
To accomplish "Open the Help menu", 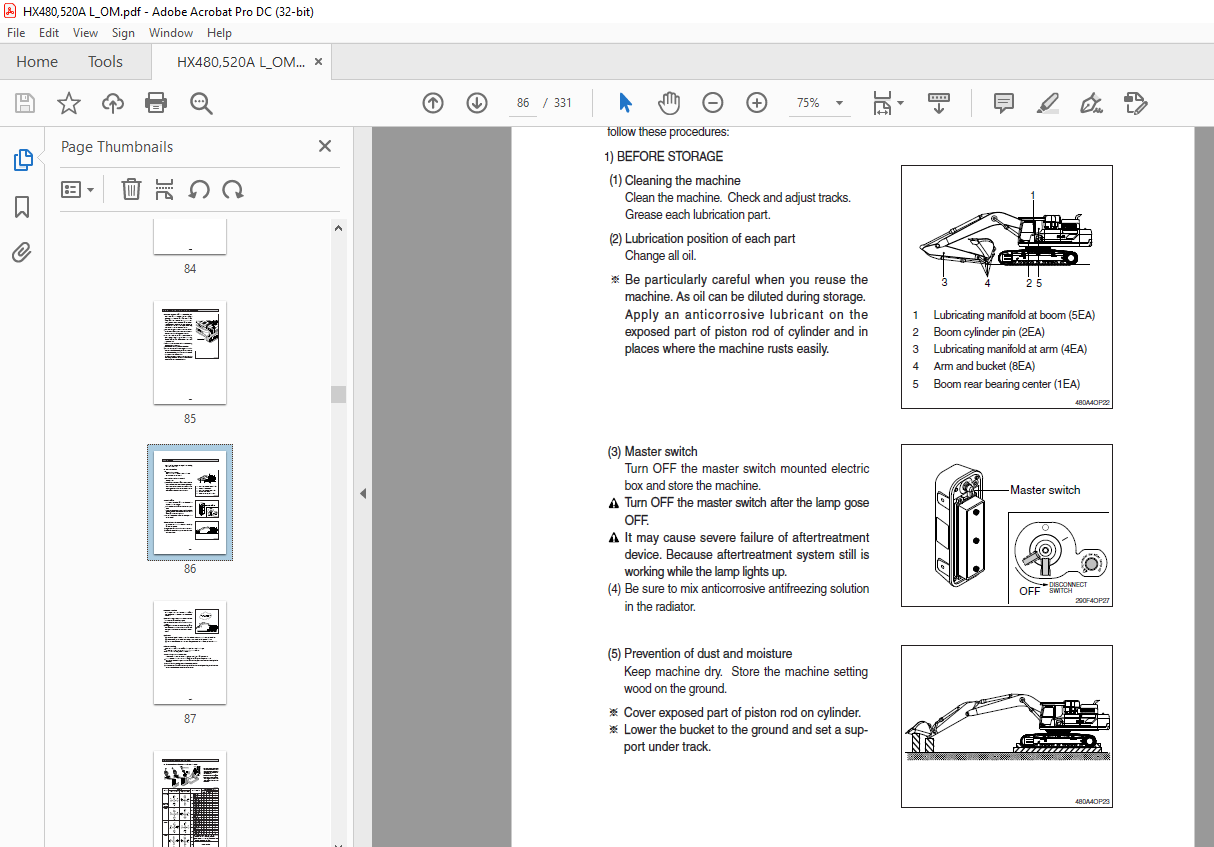I will click(x=219, y=33).
